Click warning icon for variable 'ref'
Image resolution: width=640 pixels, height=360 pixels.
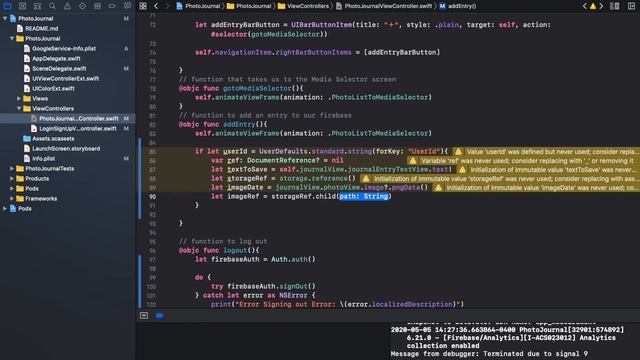click(413, 161)
